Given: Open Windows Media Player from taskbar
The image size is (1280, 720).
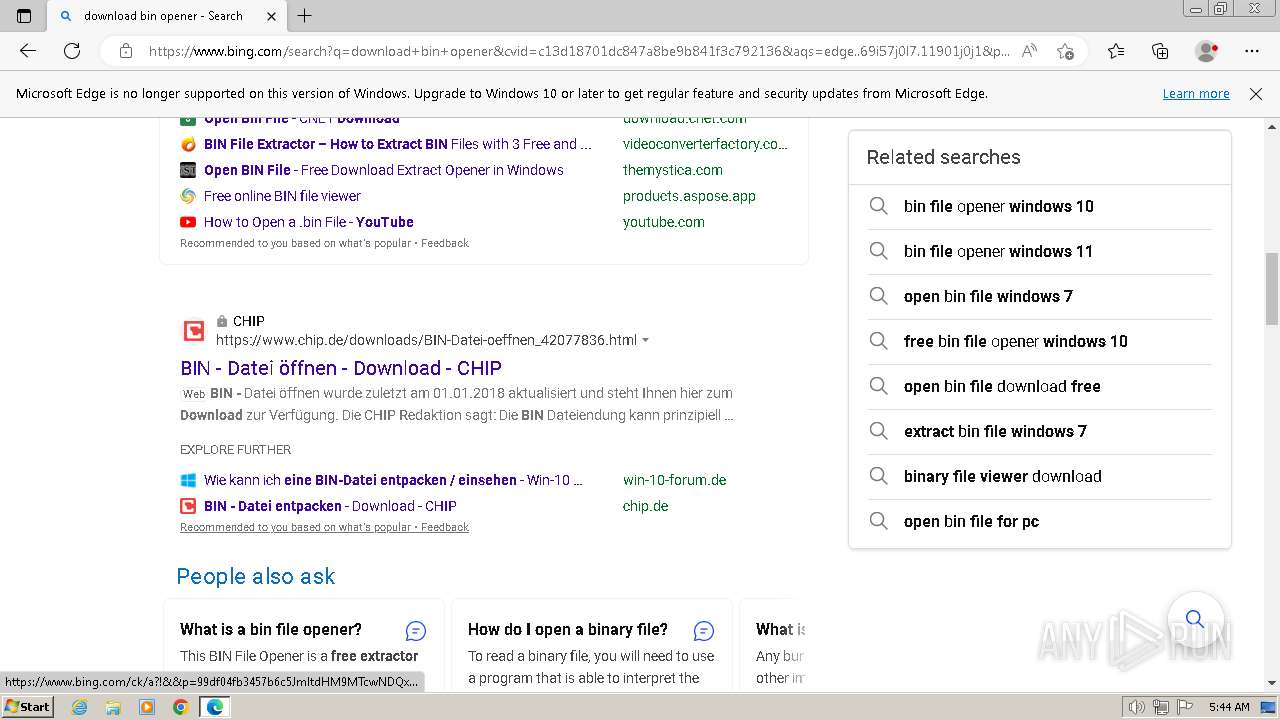Looking at the screenshot, I should point(147,707).
